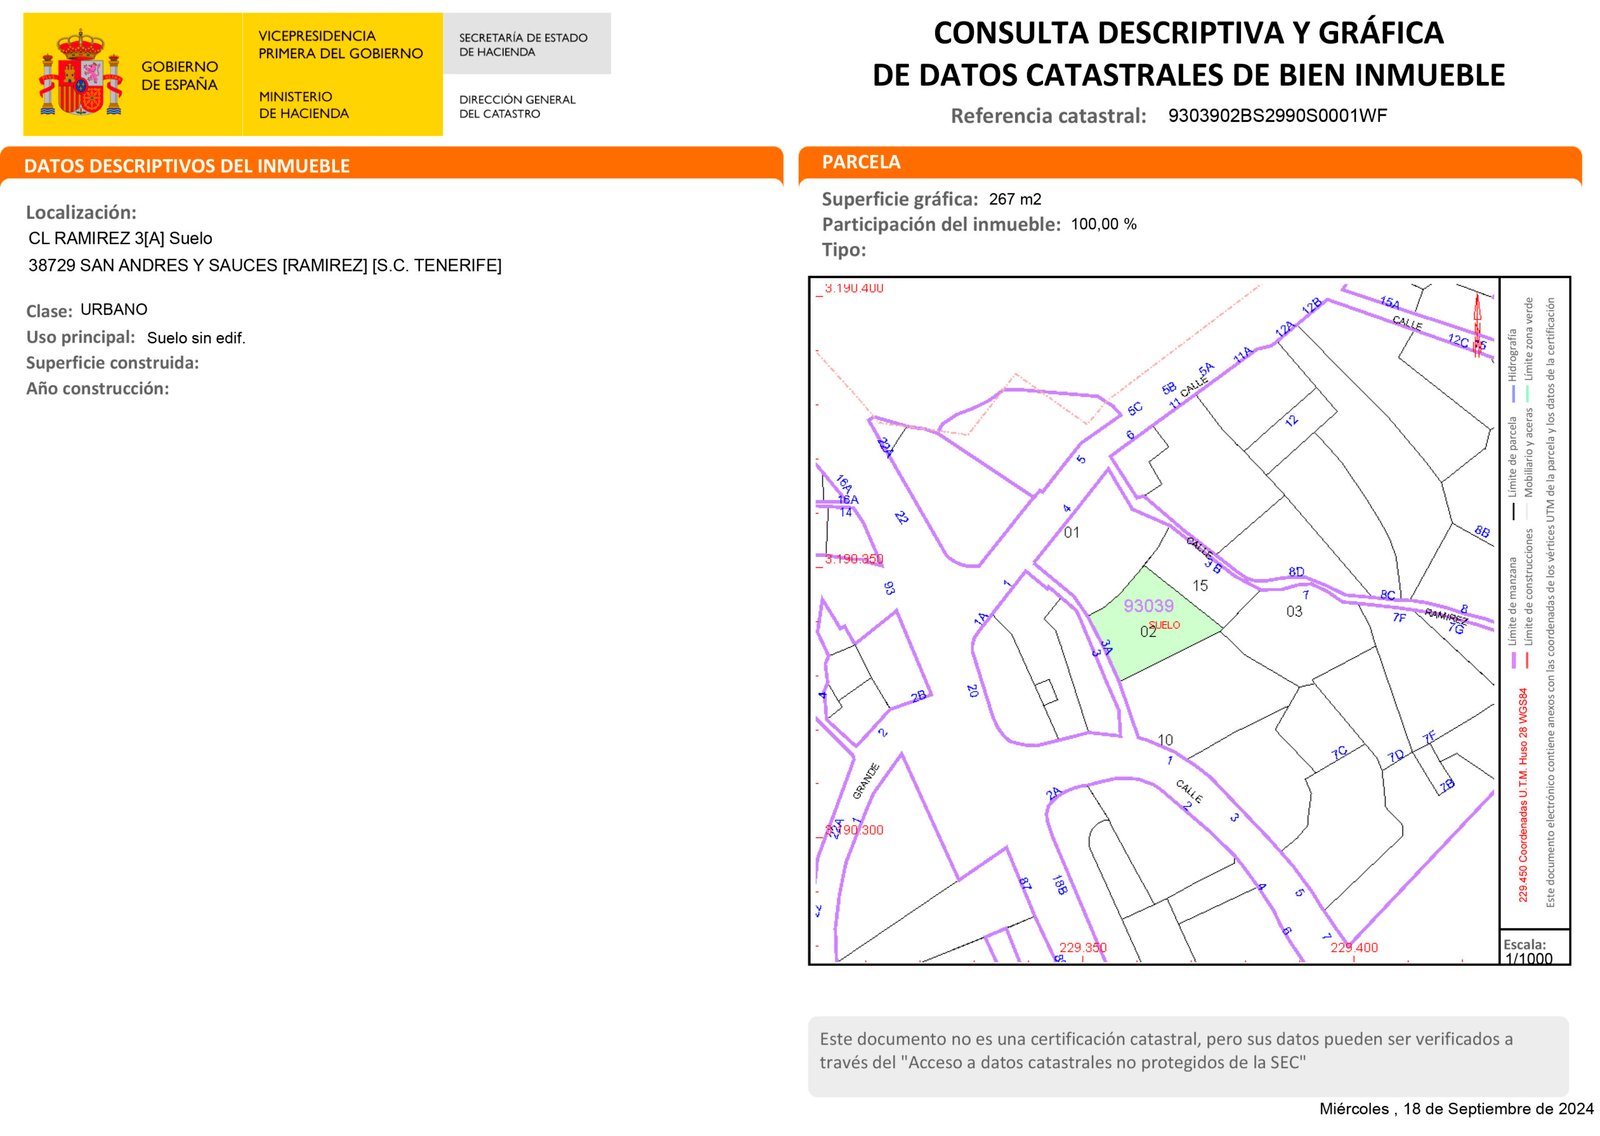Image resolution: width=1600 pixels, height=1136 pixels.
Task: Click the 'Escala:' label below legend
Action: coord(1525,944)
